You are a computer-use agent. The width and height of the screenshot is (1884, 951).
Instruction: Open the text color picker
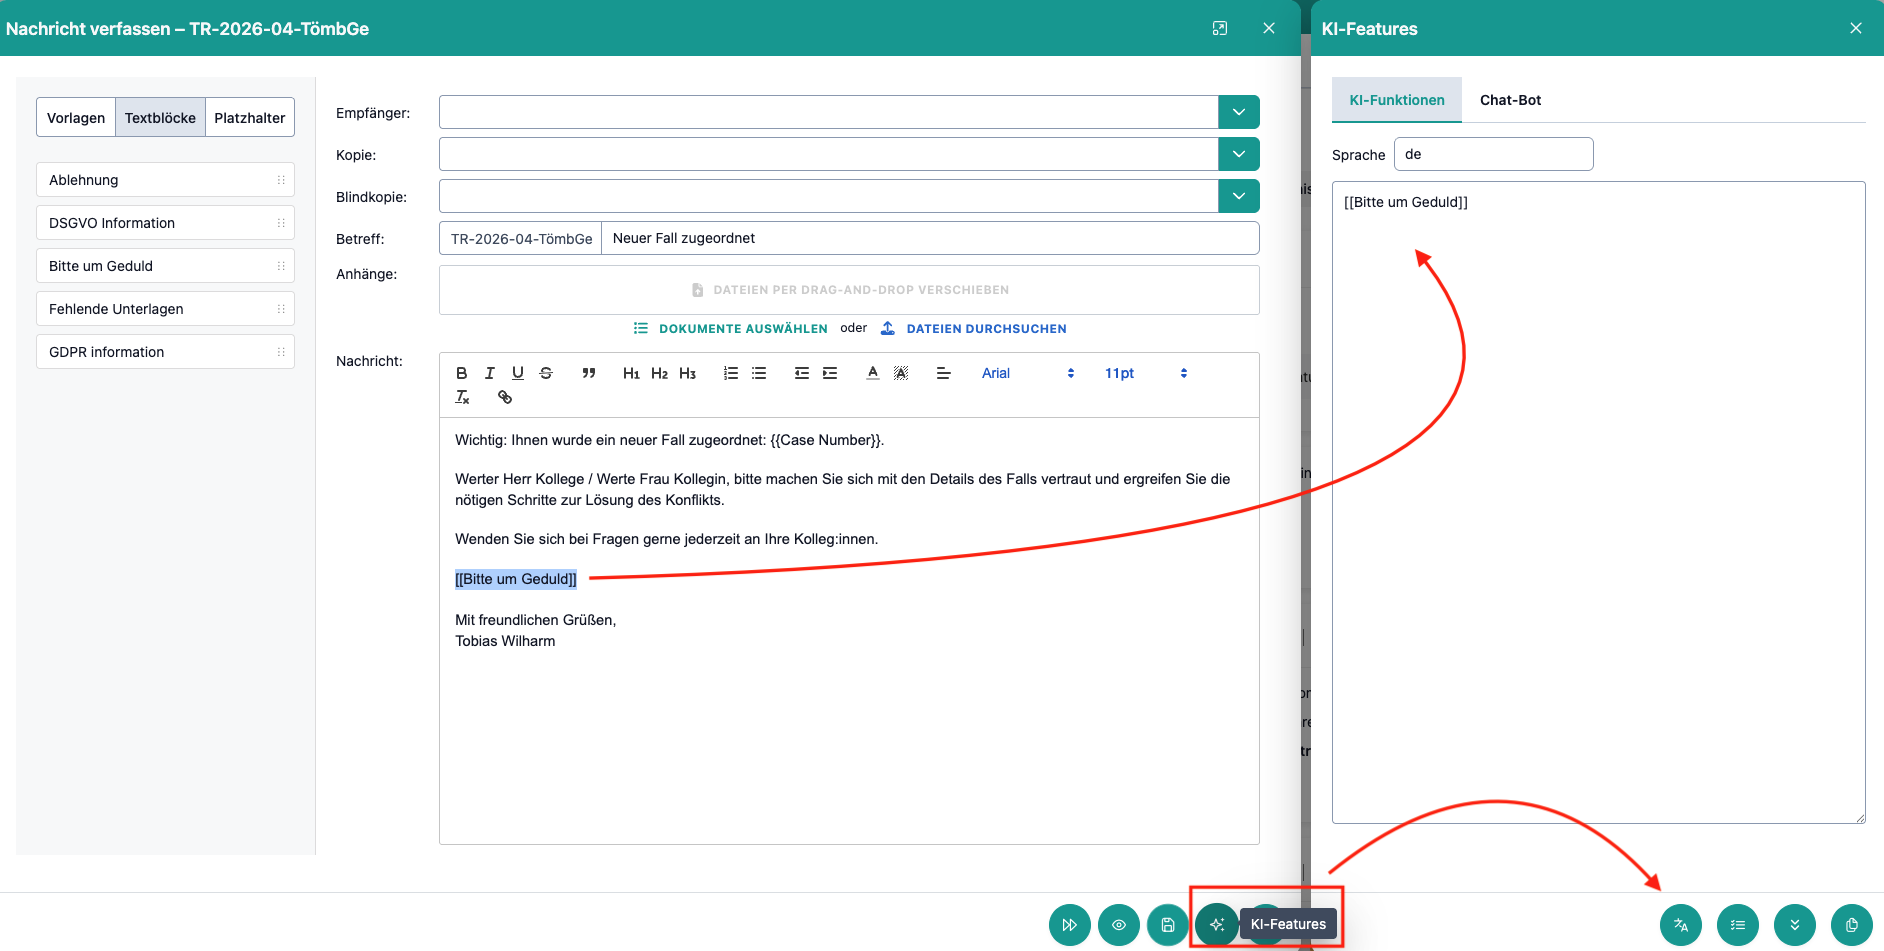tap(873, 373)
